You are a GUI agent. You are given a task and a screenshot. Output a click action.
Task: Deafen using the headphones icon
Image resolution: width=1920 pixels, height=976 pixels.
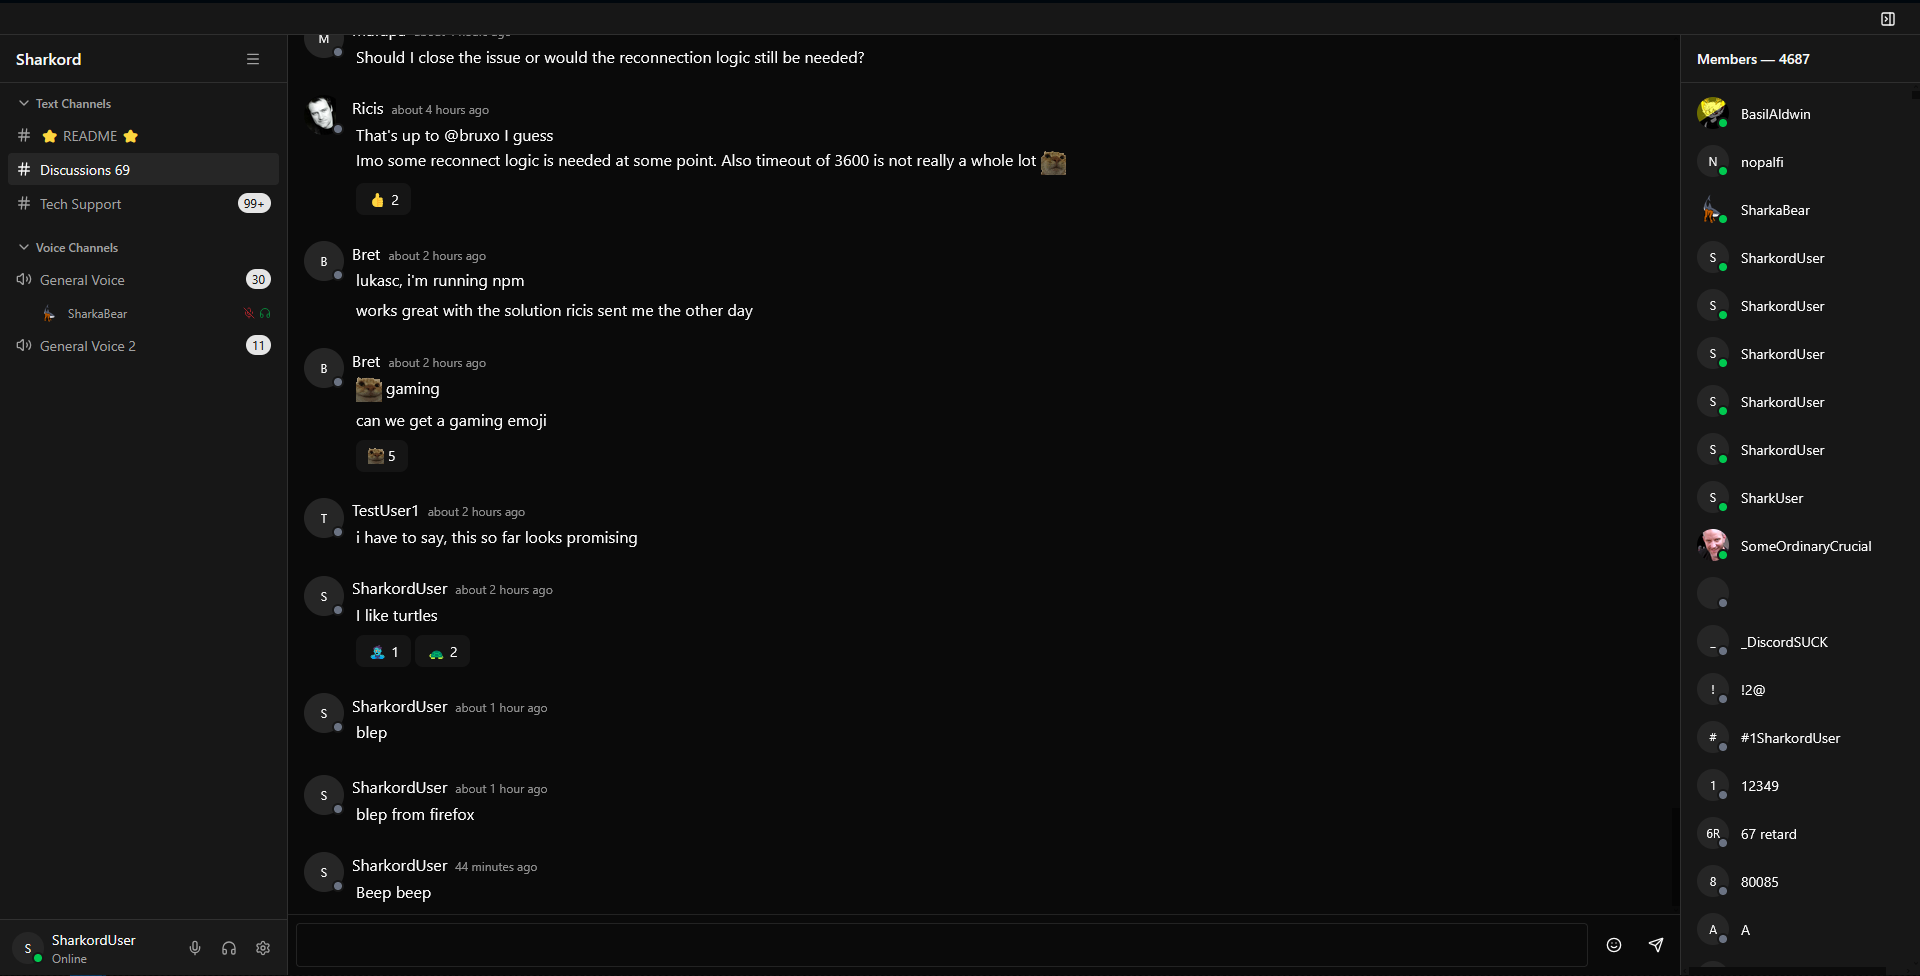point(228,948)
